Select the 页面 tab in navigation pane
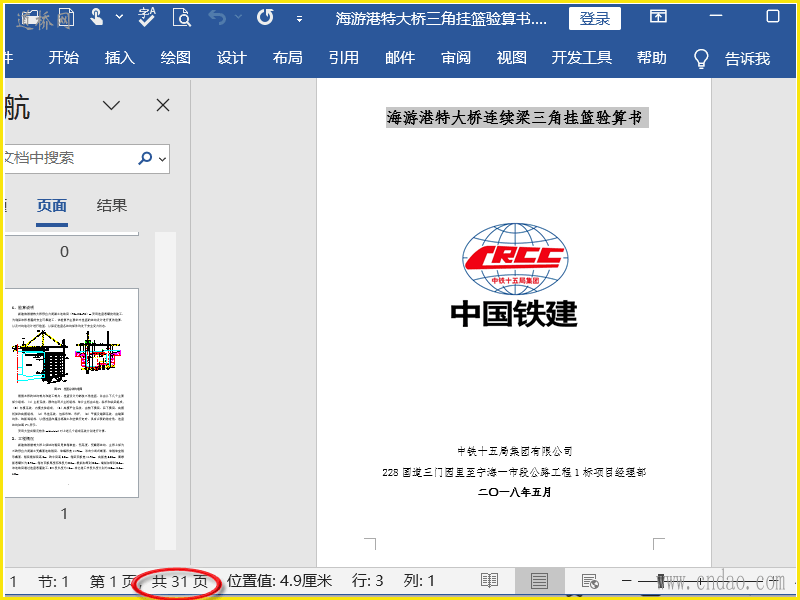 coord(52,206)
